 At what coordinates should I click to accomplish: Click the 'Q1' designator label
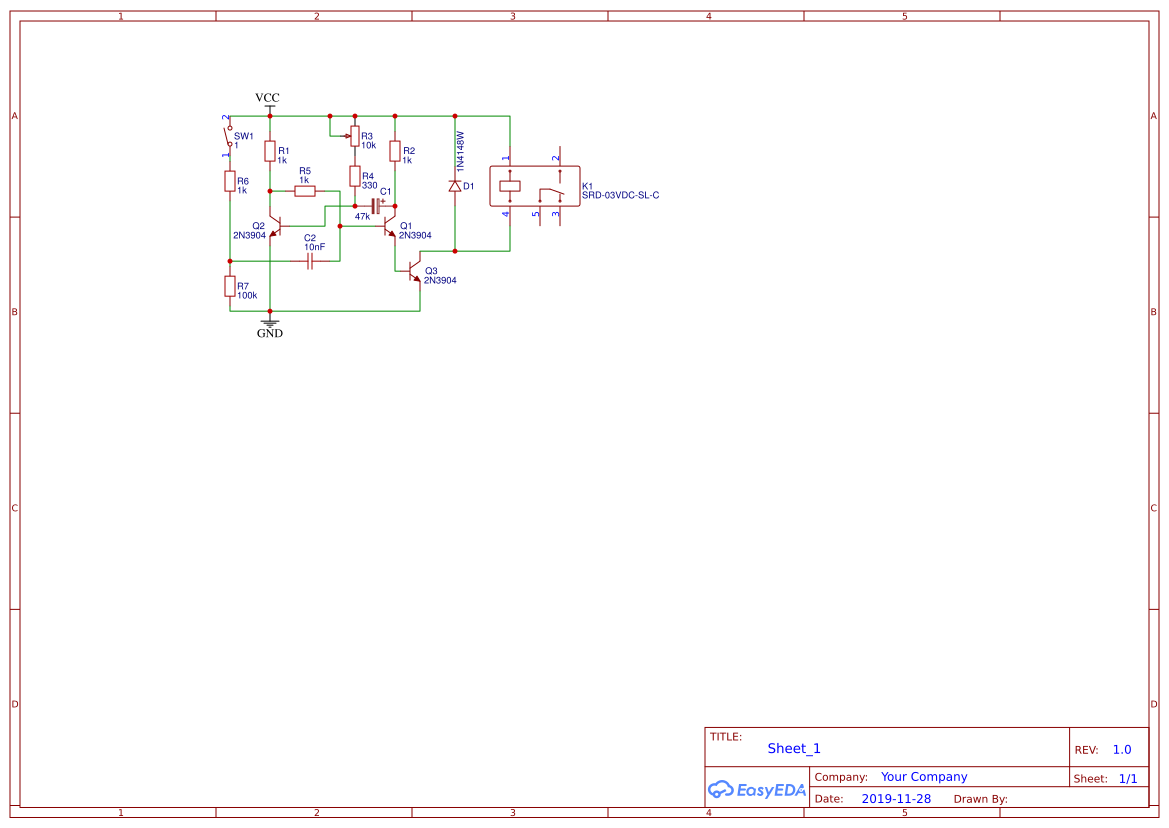pos(406,226)
